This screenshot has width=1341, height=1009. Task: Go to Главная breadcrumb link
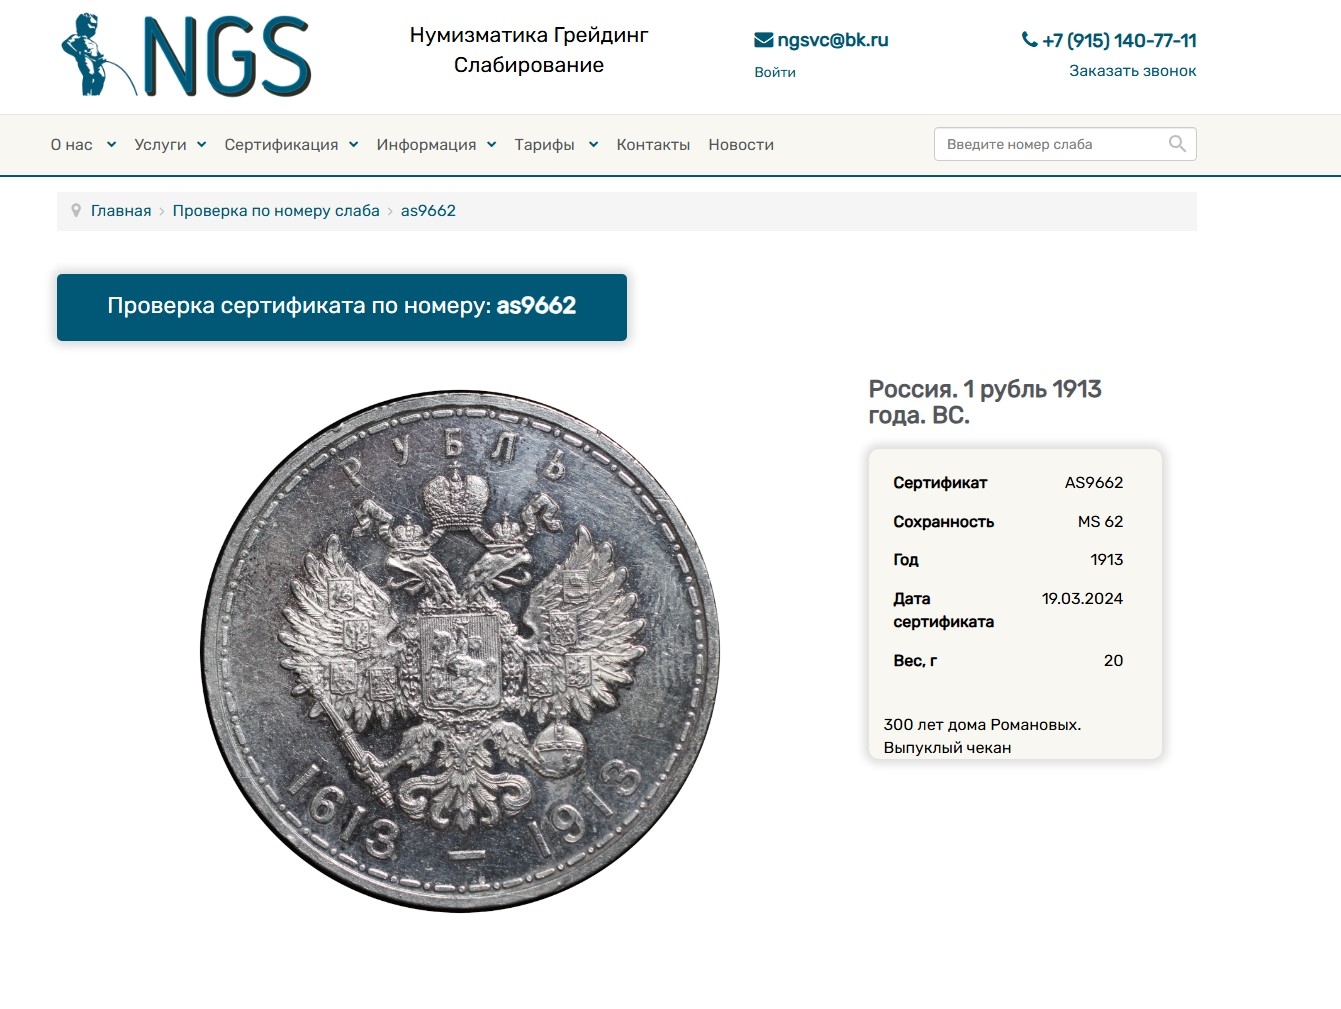[121, 211]
